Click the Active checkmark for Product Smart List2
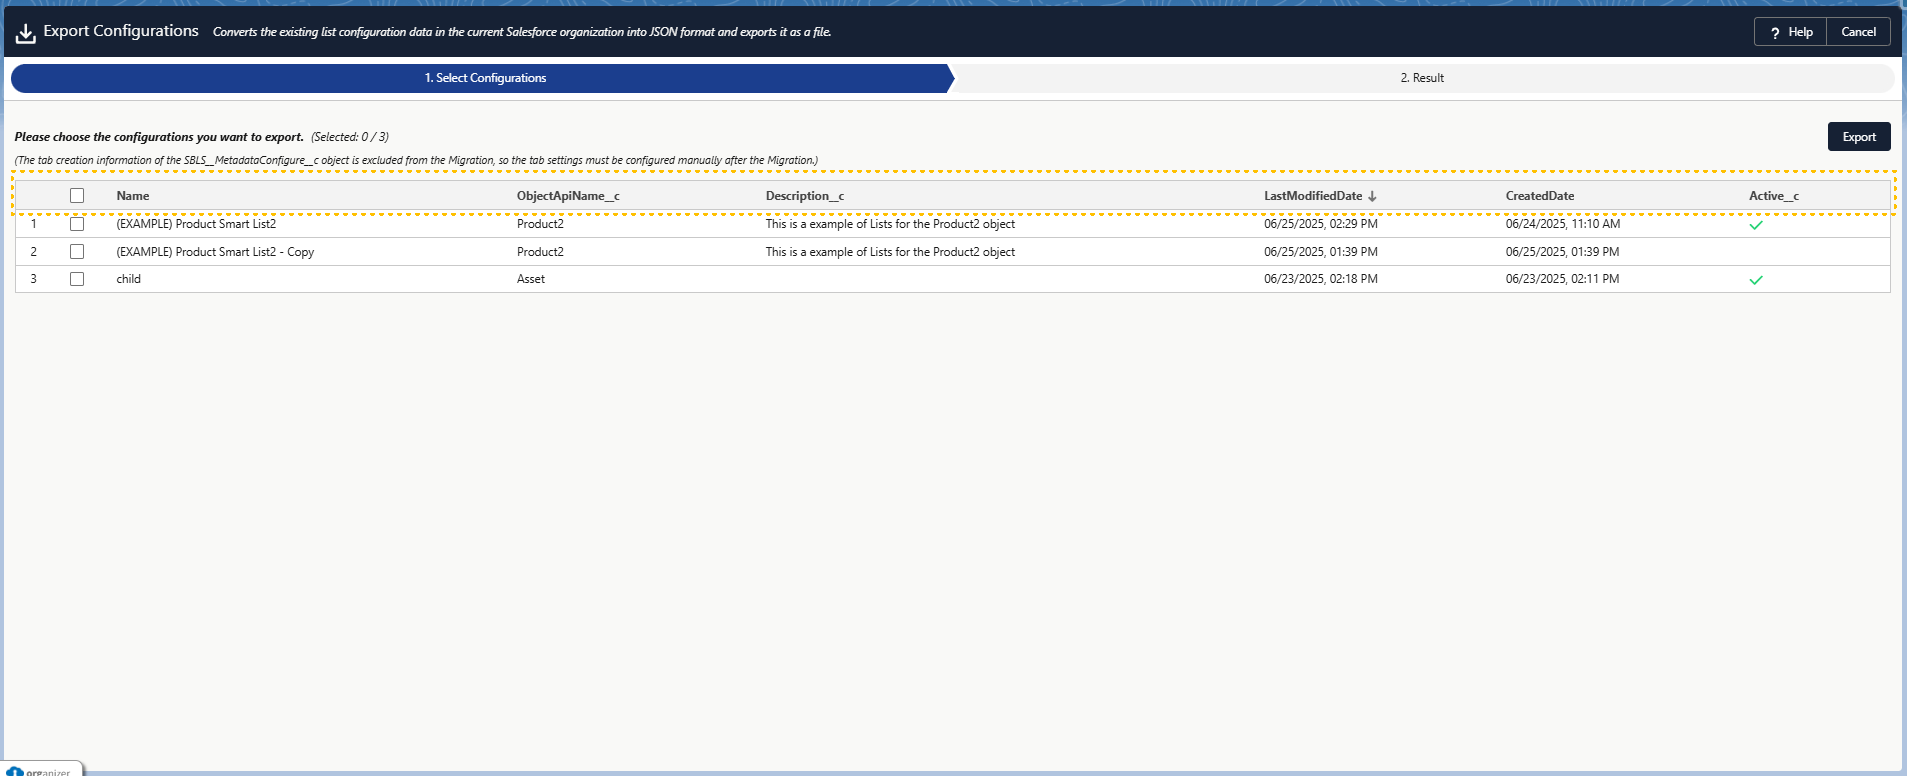1907x776 pixels. coord(1755,225)
